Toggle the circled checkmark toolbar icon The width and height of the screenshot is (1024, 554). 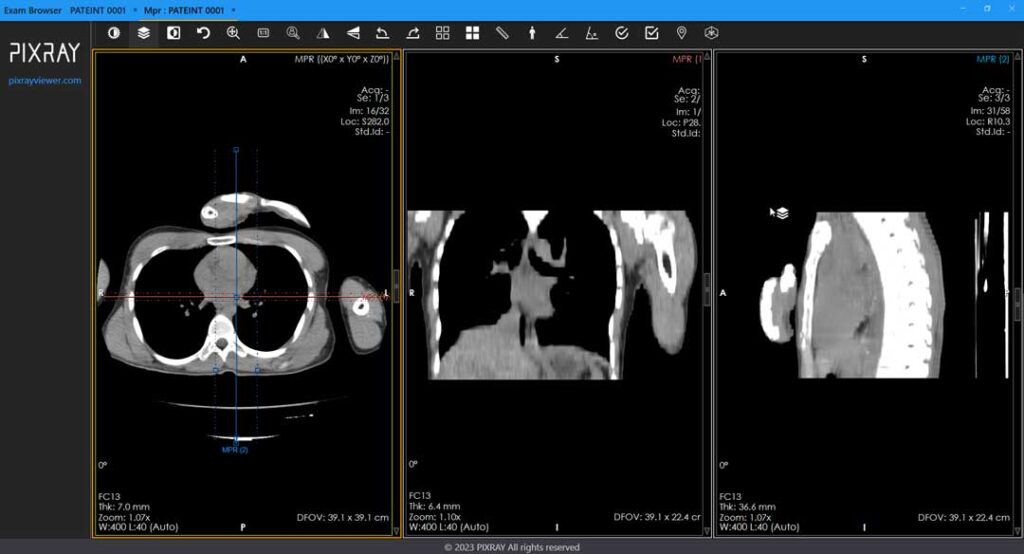[x=622, y=33]
